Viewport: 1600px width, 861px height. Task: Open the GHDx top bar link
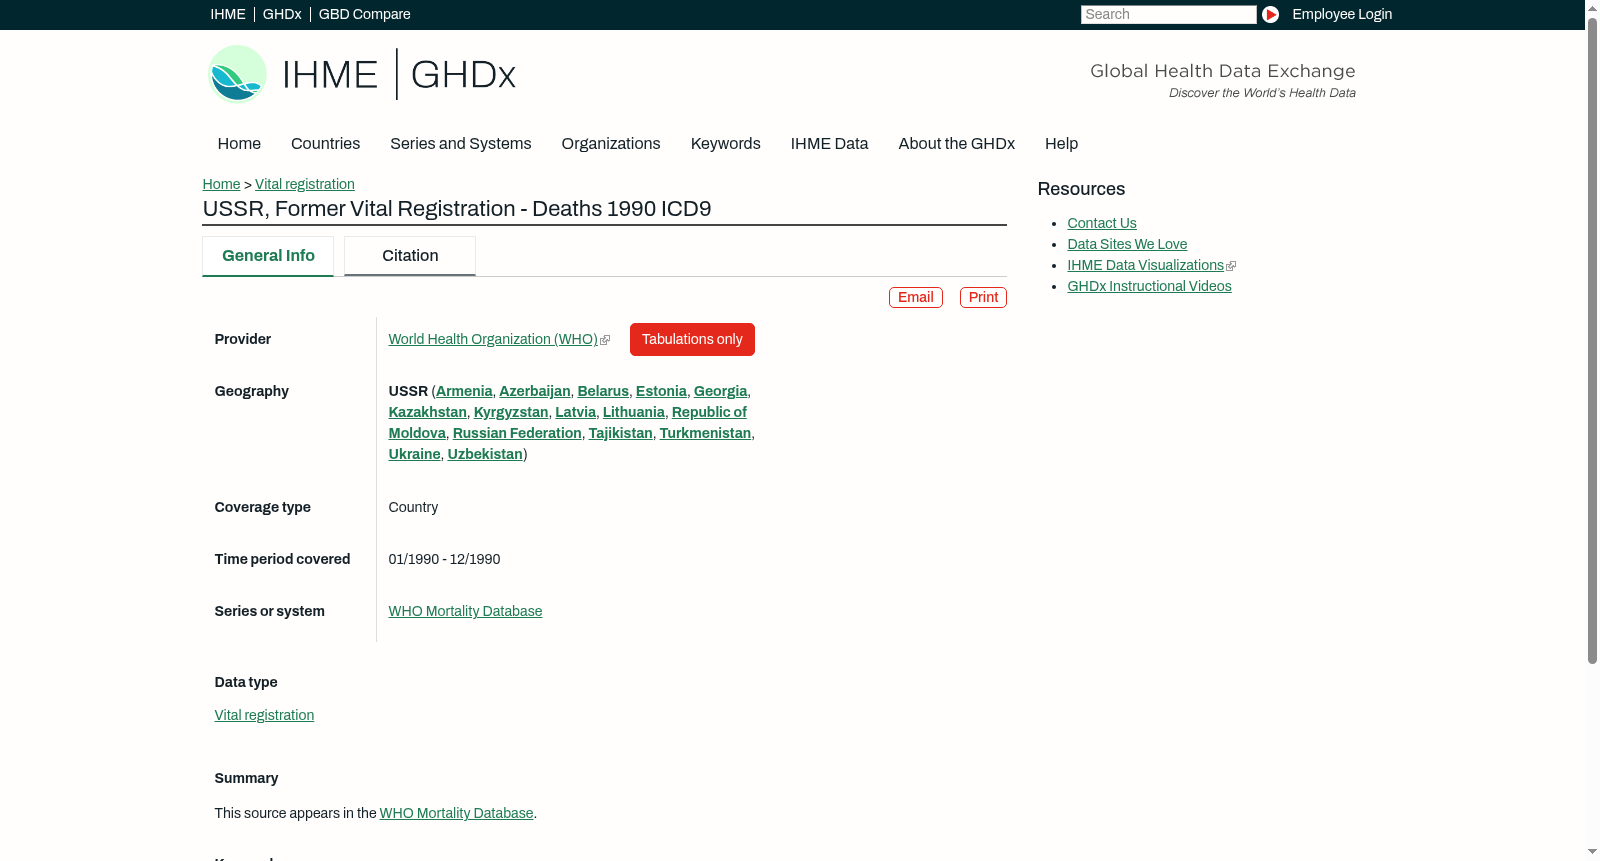(282, 14)
